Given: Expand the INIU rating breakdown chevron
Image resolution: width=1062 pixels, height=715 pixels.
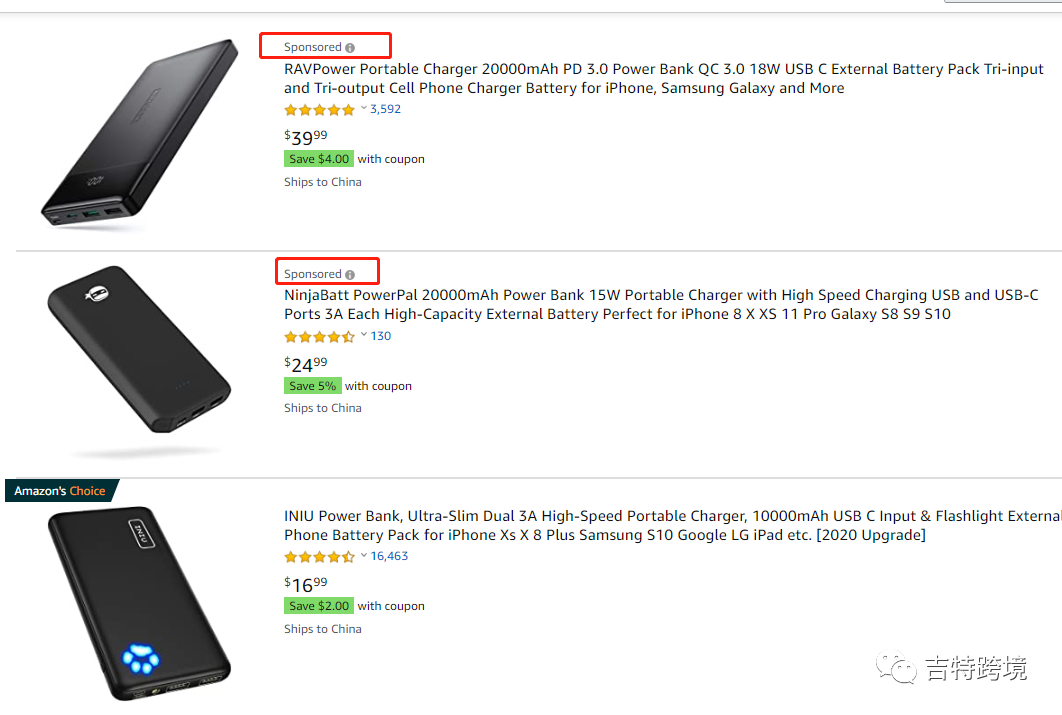Looking at the screenshot, I should pyautogui.click(x=363, y=556).
